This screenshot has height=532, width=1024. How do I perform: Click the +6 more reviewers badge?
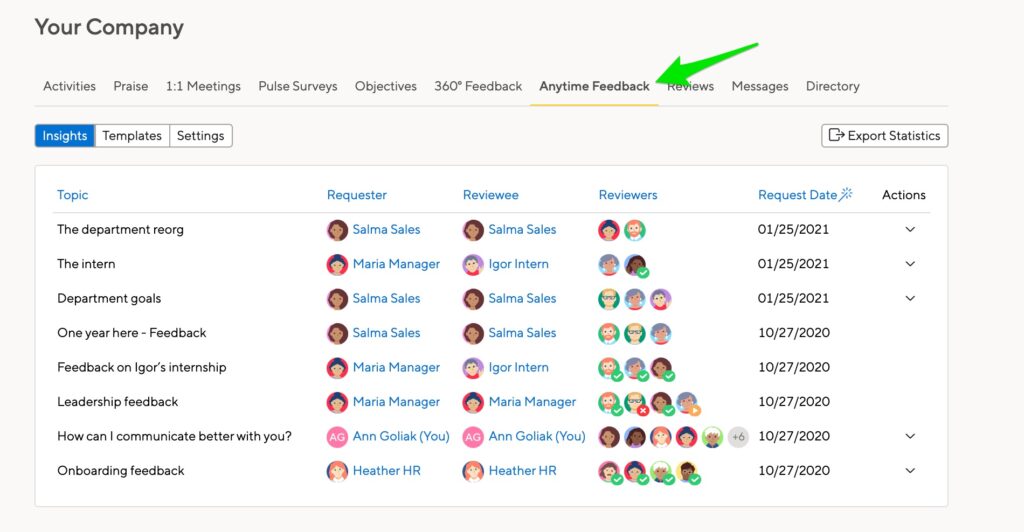tap(738, 437)
